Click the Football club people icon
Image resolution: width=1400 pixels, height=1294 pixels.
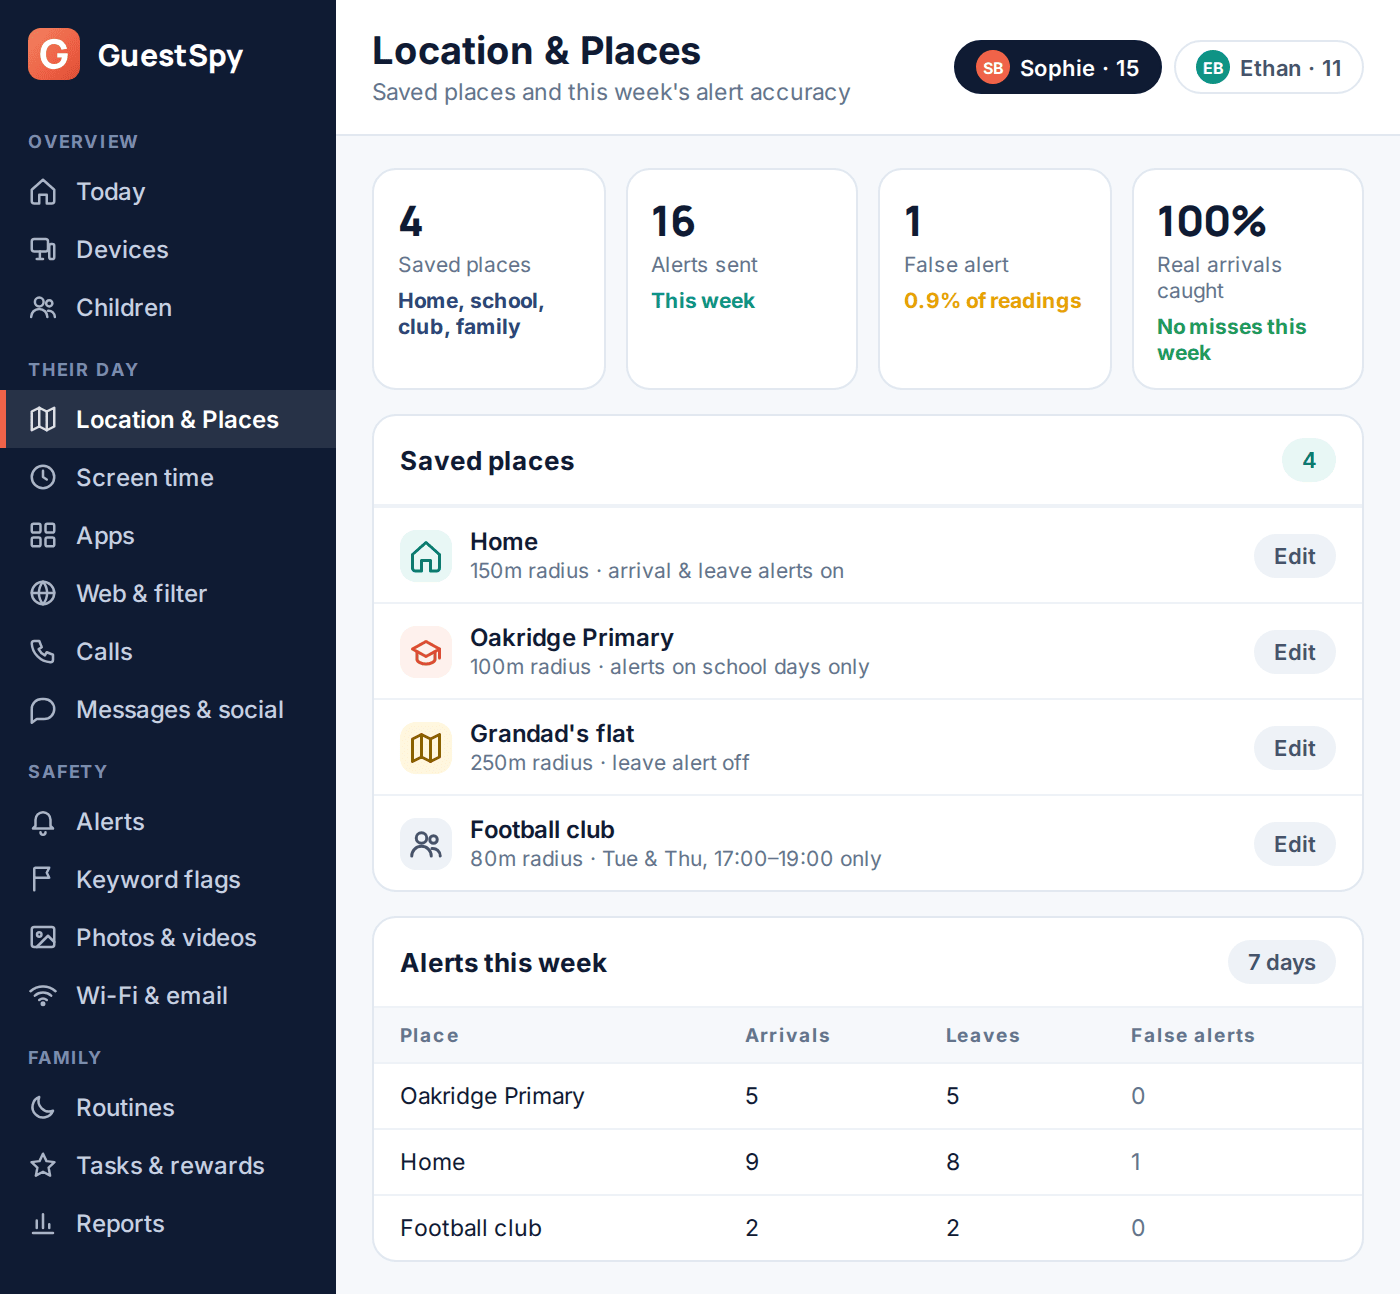pyautogui.click(x=426, y=844)
